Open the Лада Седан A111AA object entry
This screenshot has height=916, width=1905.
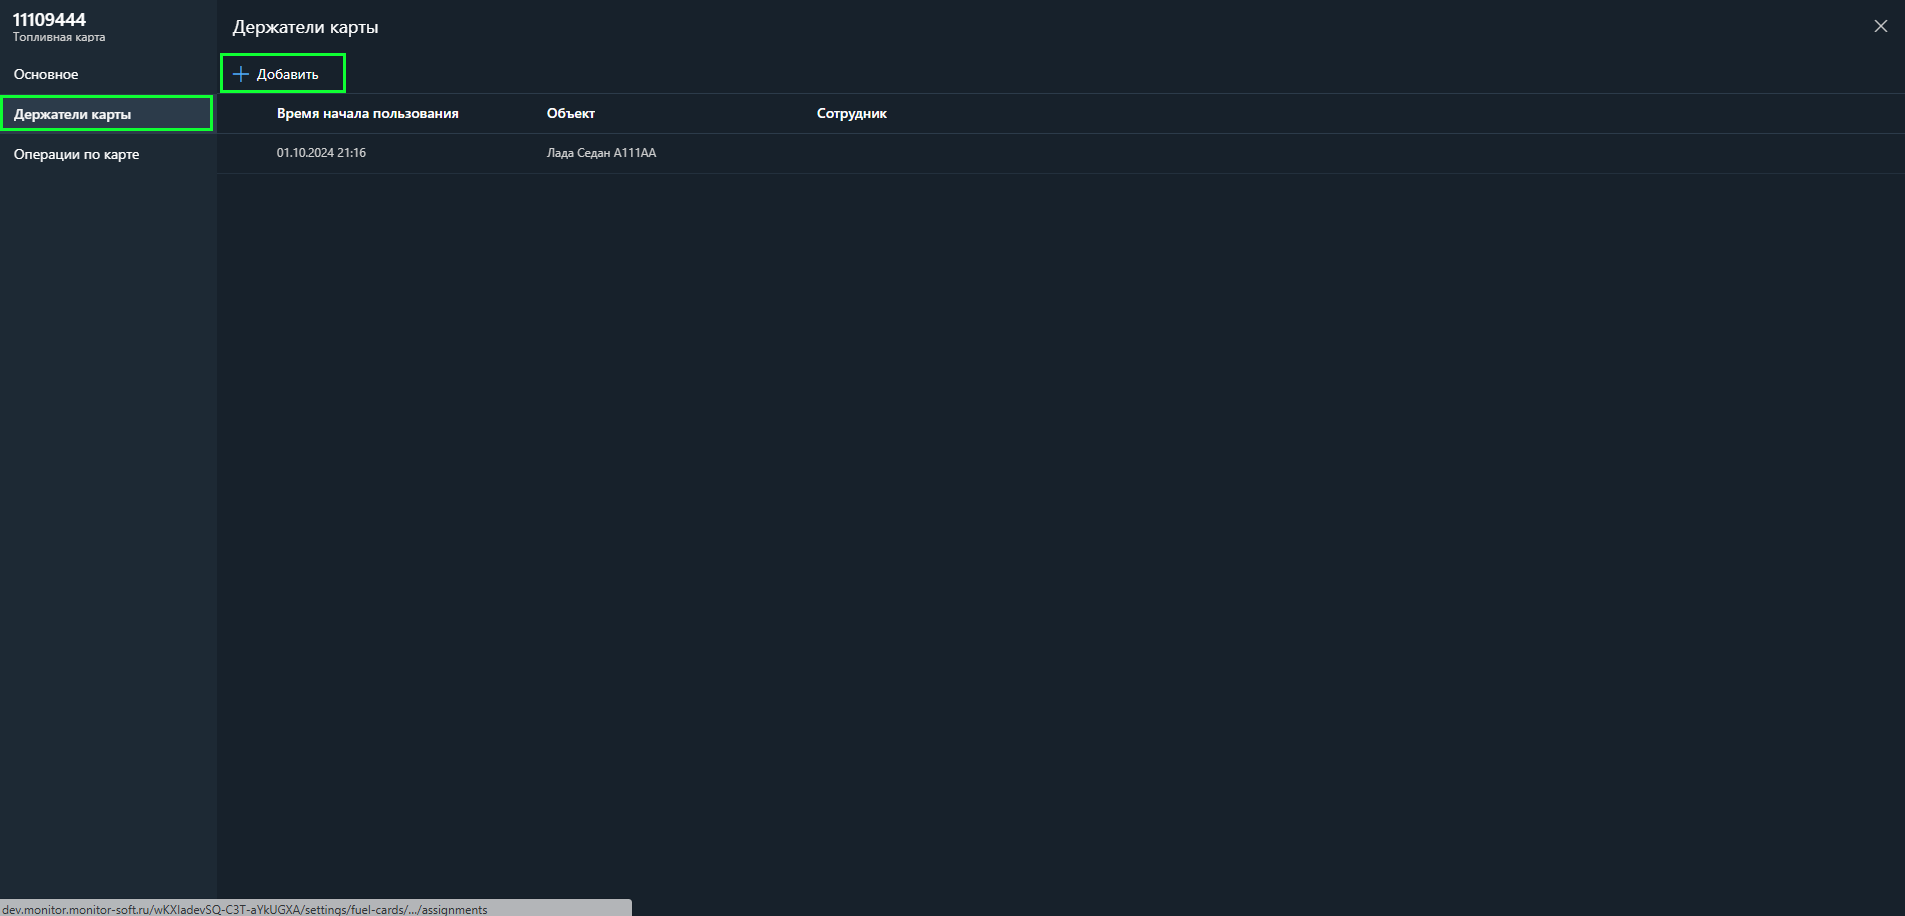coord(601,153)
